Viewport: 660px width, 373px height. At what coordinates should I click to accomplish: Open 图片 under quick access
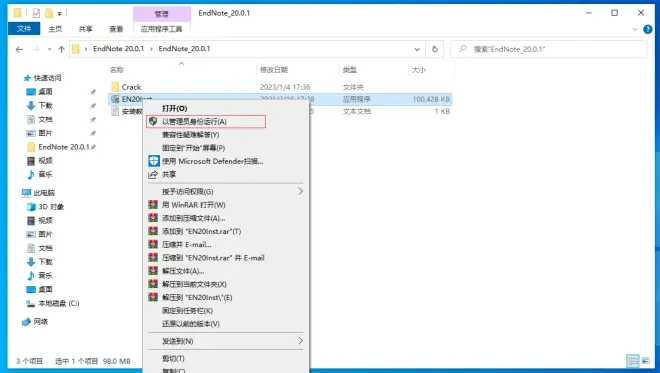click(x=45, y=133)
